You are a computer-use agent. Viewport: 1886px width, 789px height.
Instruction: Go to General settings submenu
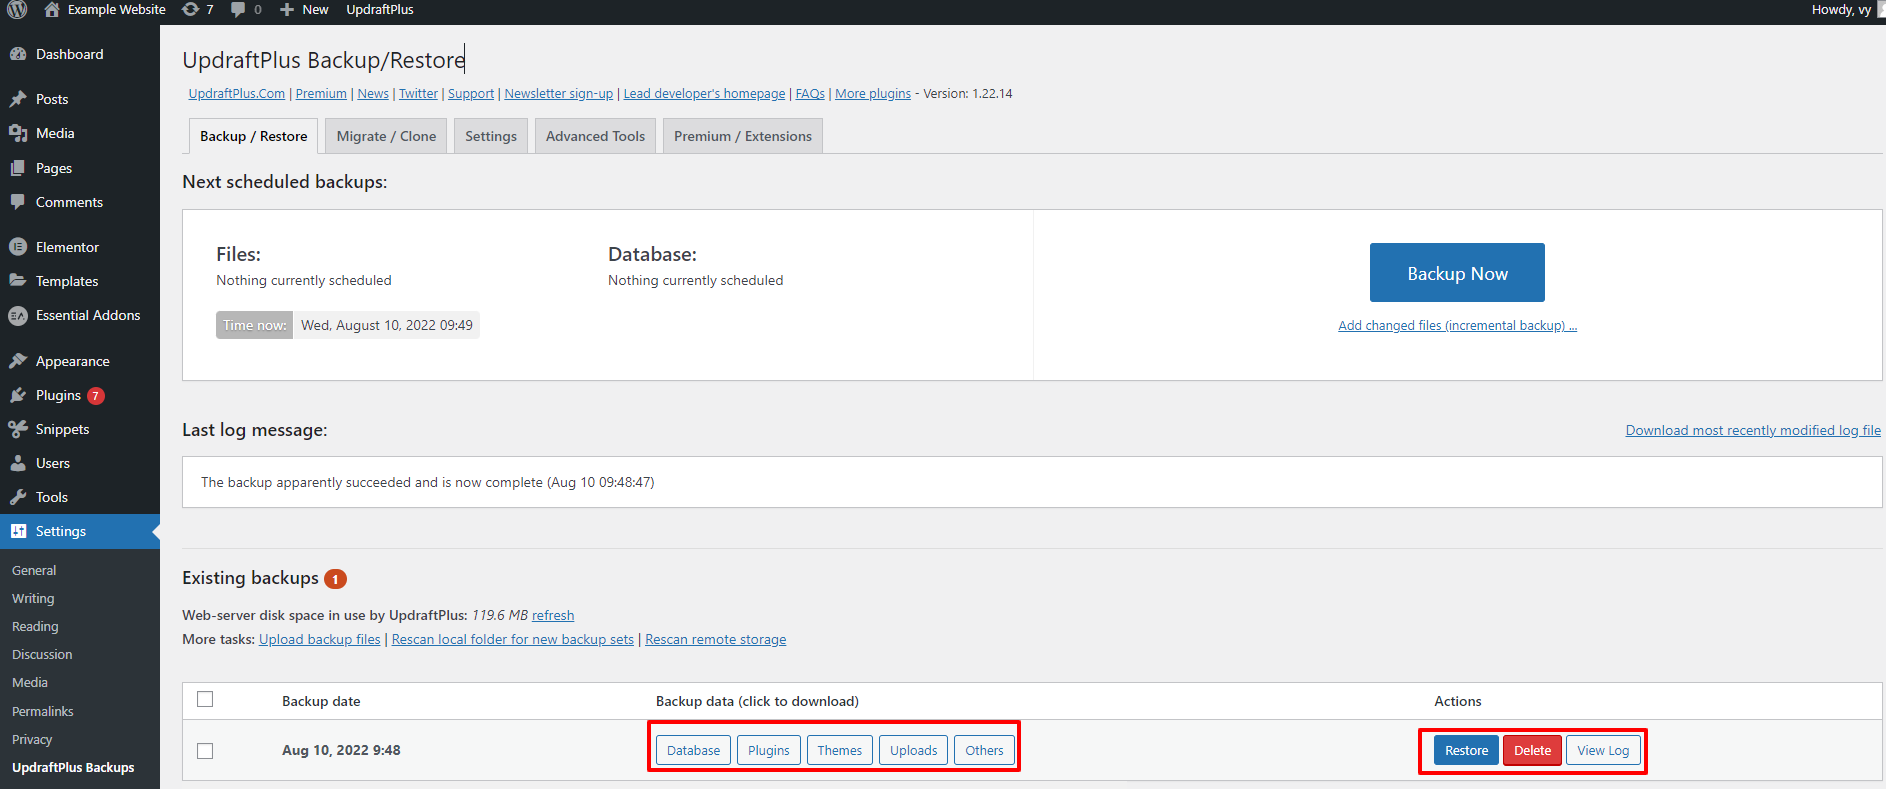pyautogui.click(x=34, y=570)
